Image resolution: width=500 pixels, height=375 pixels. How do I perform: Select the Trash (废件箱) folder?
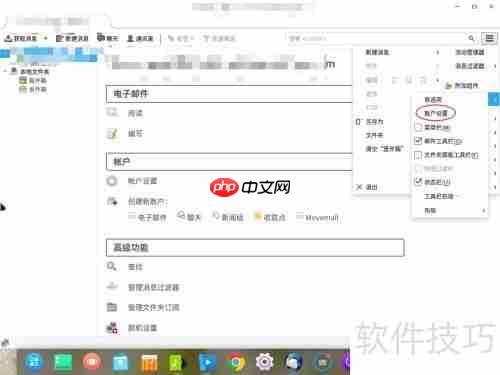pyautogui.click(x=33, y=80)
